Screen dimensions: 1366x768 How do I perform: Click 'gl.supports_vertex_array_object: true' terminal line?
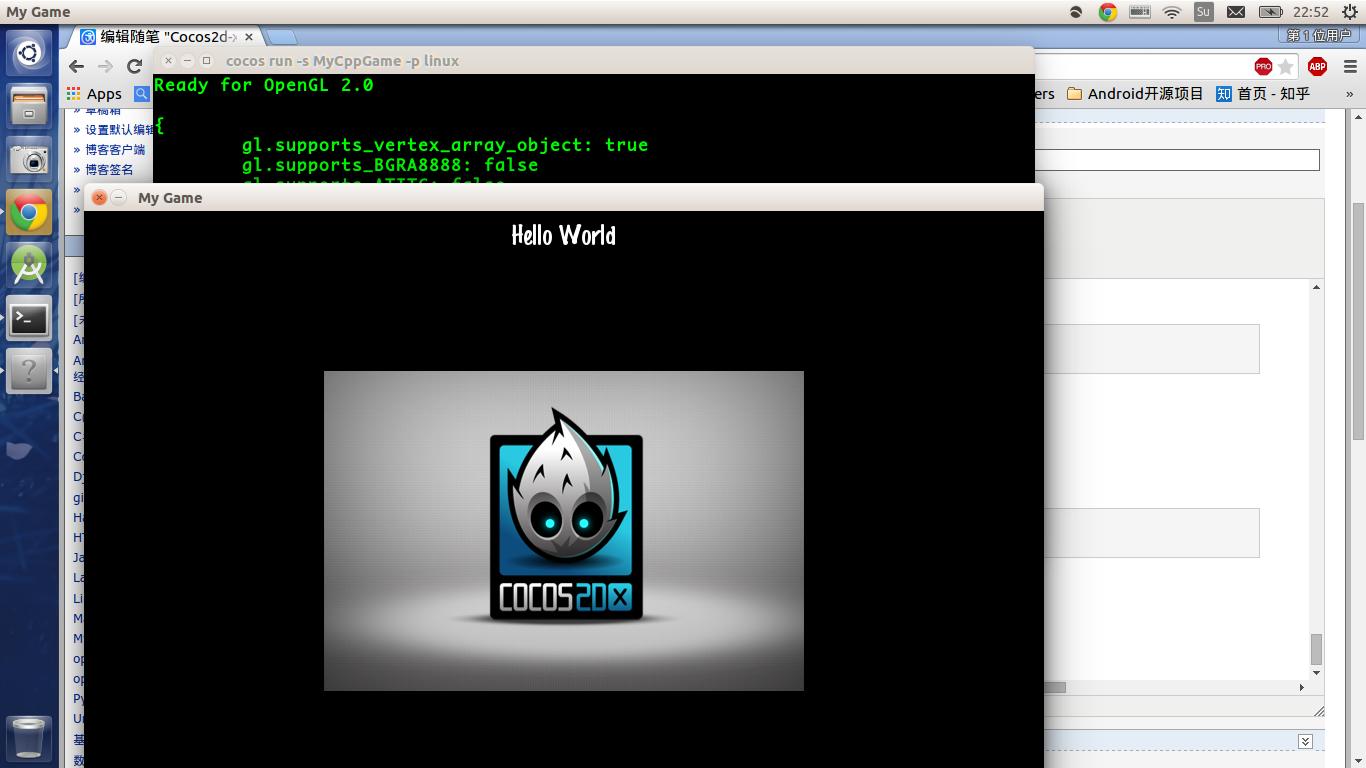[x=445, y=145]
